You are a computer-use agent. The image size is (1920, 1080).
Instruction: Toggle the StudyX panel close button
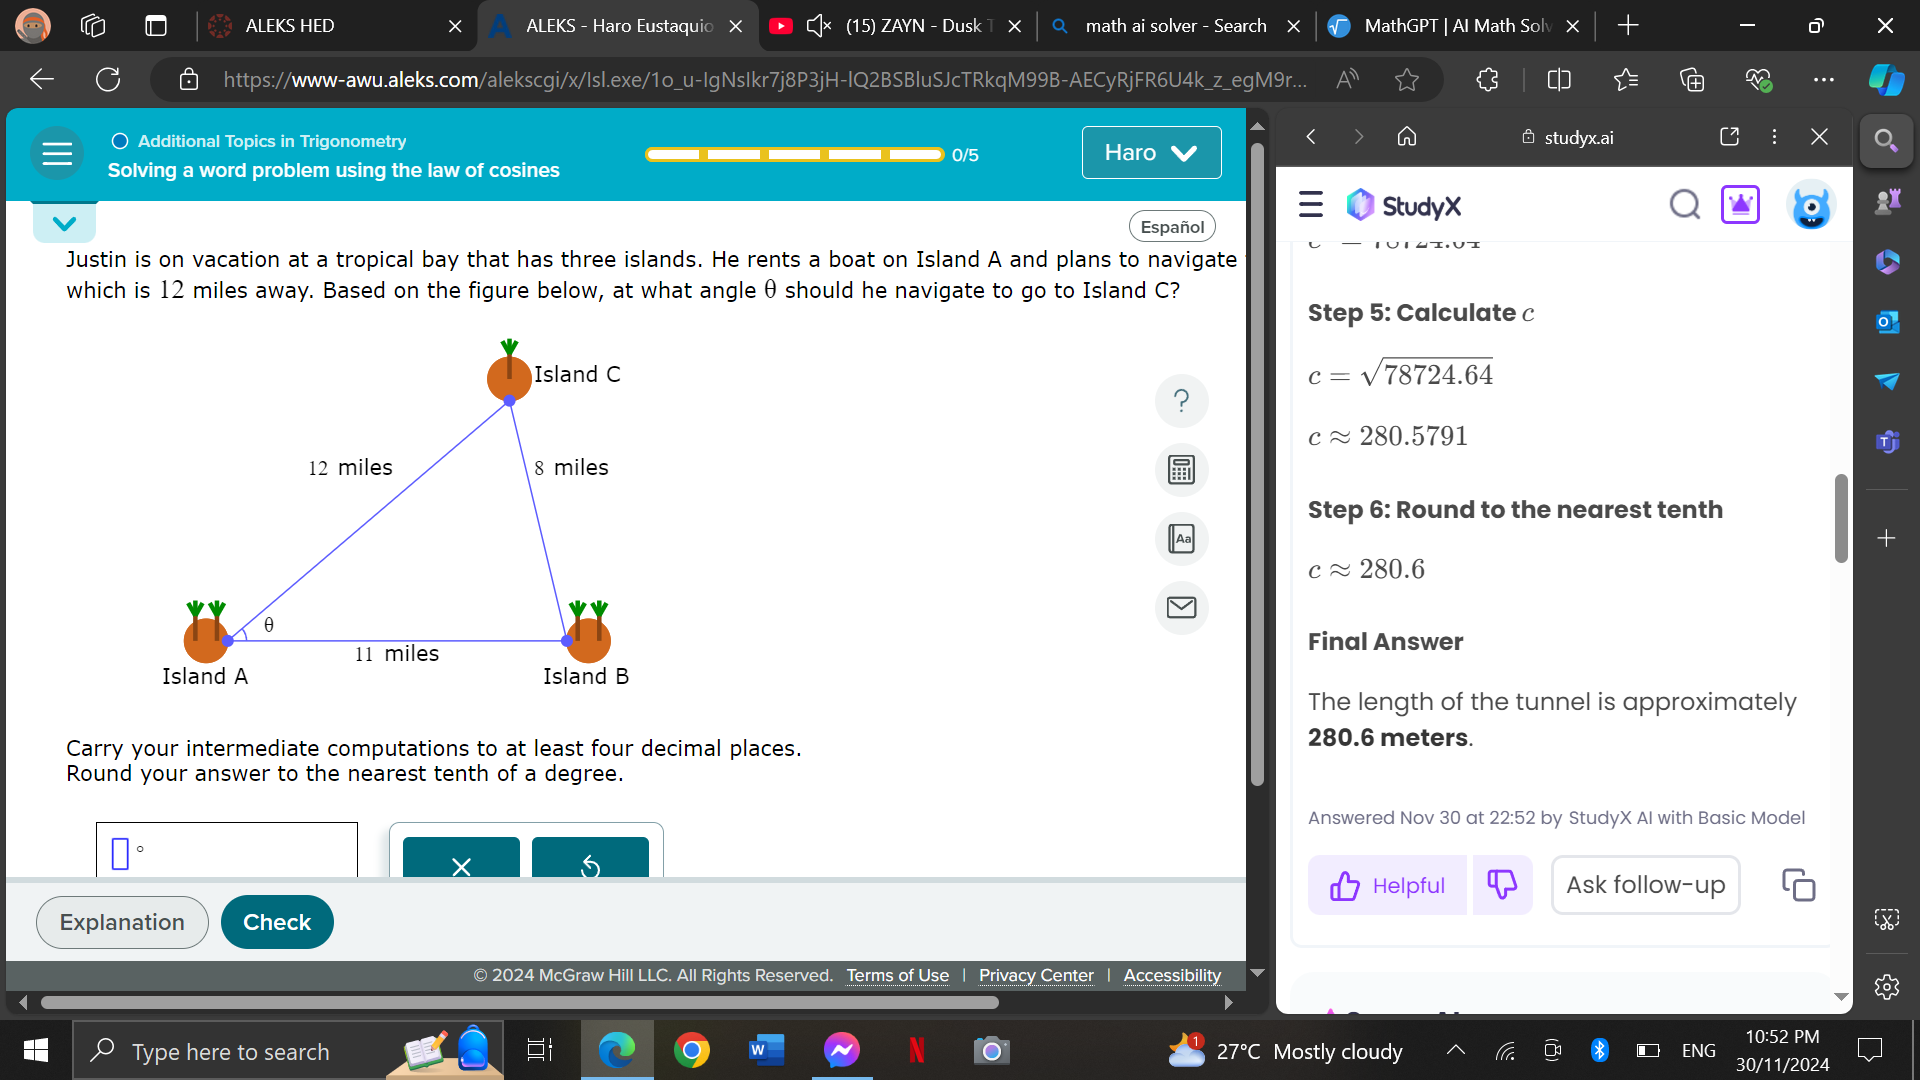[x=1820, y=137]
